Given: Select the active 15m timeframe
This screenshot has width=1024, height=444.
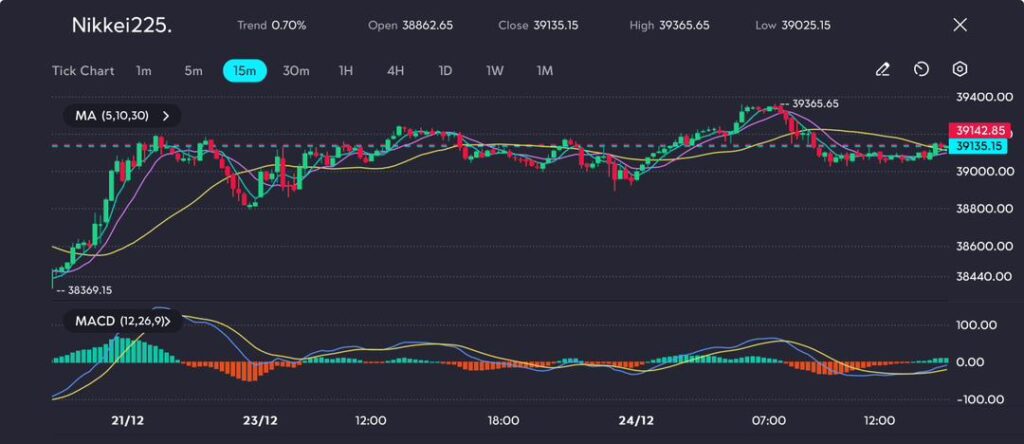Looking at the screenshot, I should coord(244,71).
